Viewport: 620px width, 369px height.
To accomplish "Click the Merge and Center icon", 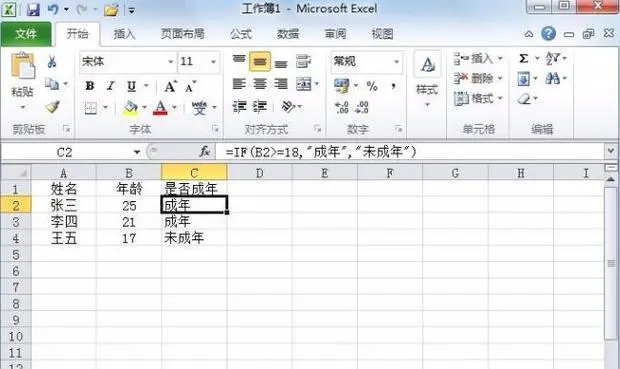I will tap(304, 84).
